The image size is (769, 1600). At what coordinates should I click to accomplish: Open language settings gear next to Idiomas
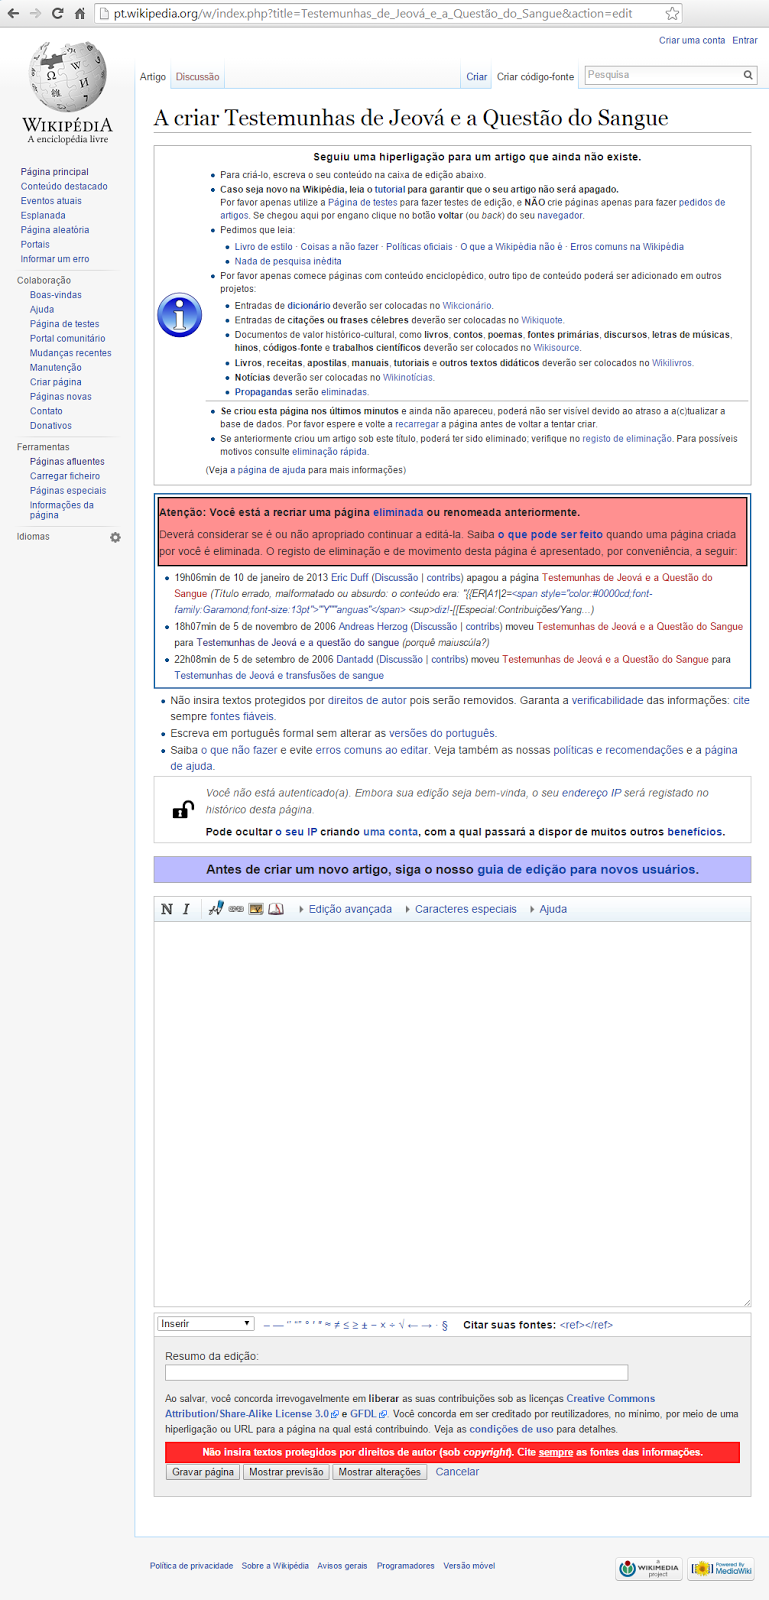point(115,537)
